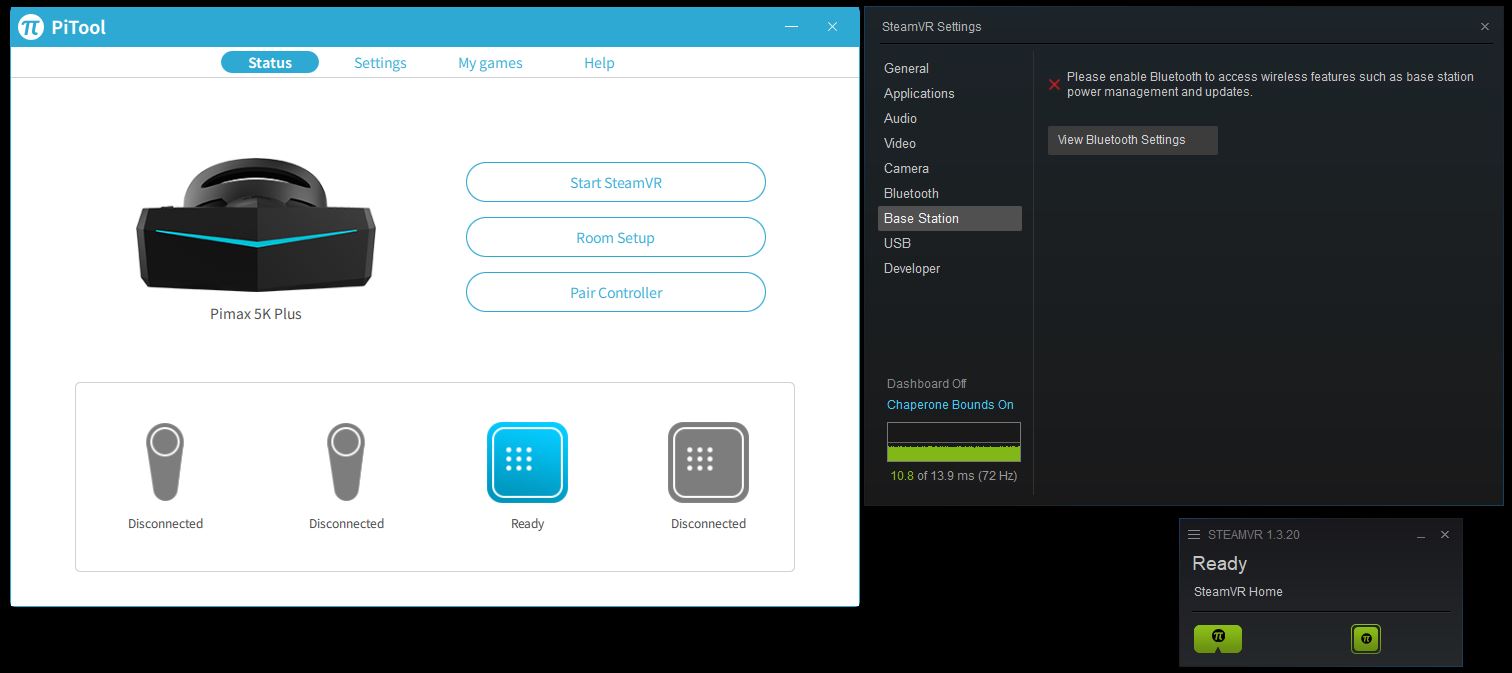This screenshot has width=1512, height=673.
Task: Close the SteamVR status window
Action: (x=1445, y=535)
